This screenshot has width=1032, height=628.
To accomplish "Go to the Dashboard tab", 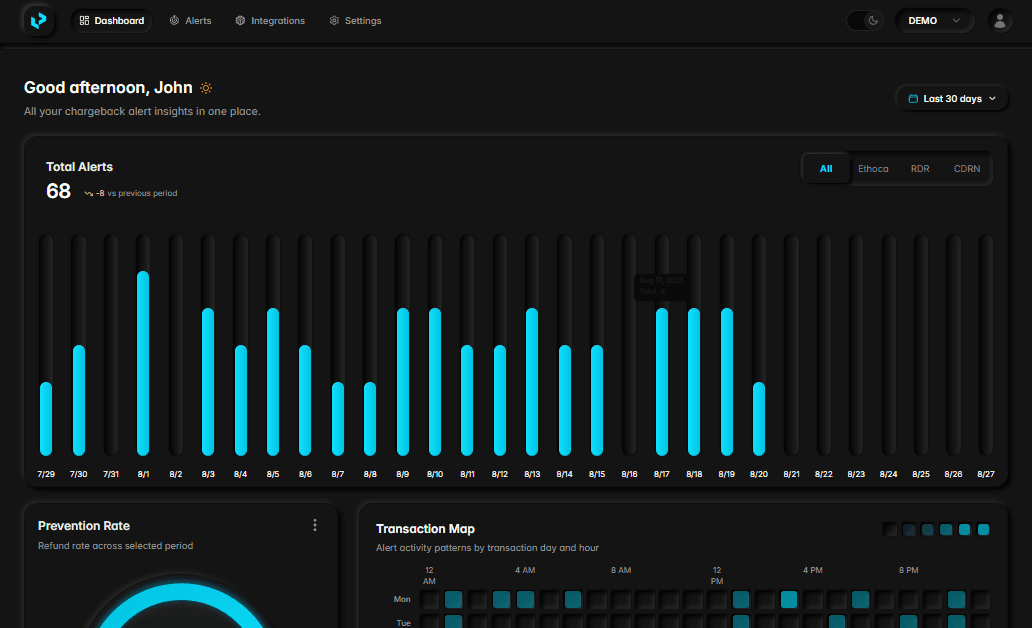I will pos(111,21).
